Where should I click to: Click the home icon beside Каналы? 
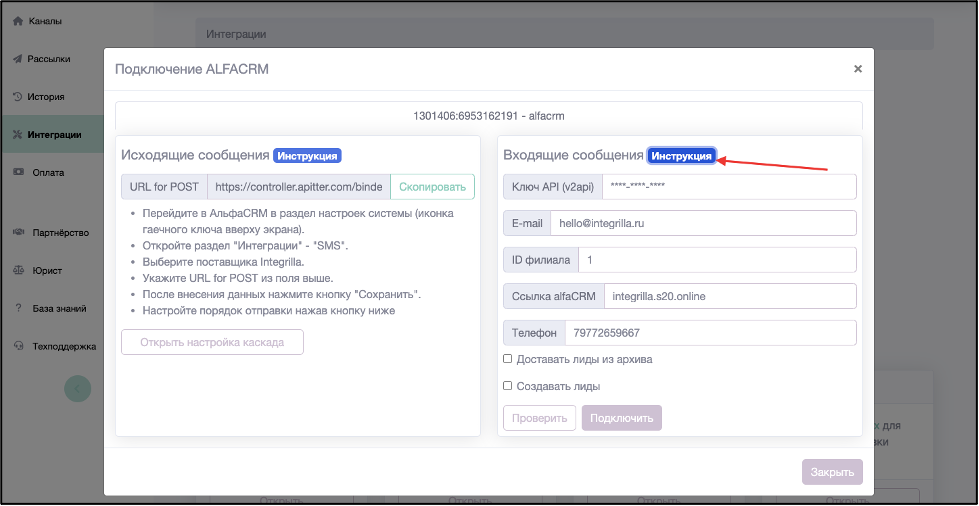pos(17,21)
